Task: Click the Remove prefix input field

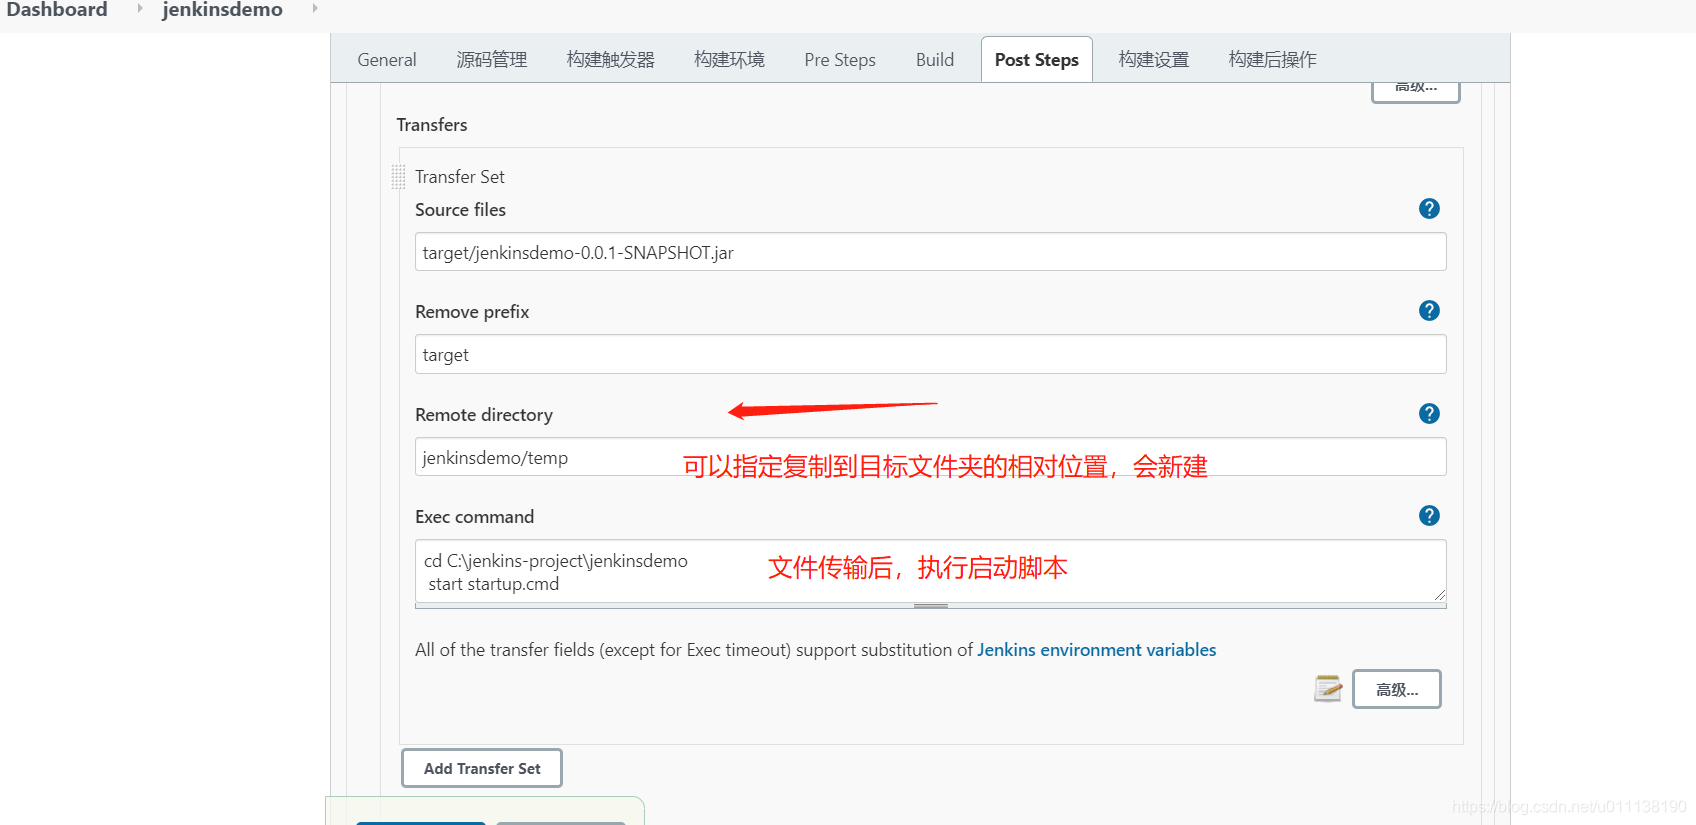Action: click(930, 354)
